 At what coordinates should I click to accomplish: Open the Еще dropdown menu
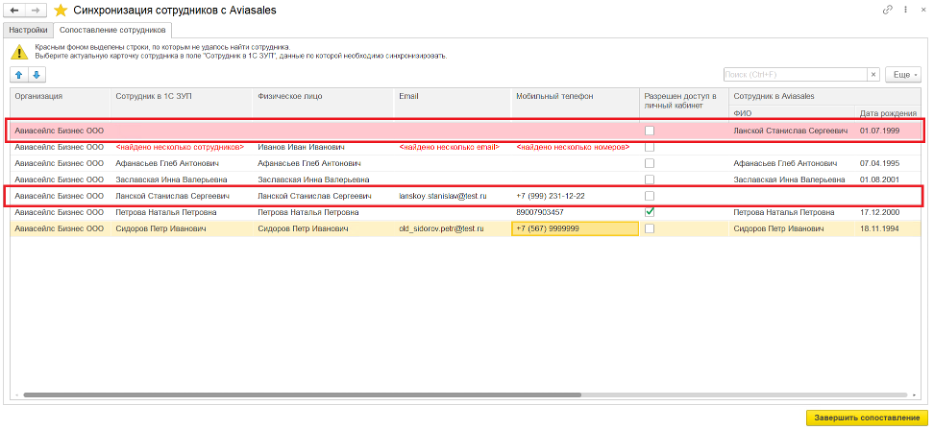click(x=904, y=75)
